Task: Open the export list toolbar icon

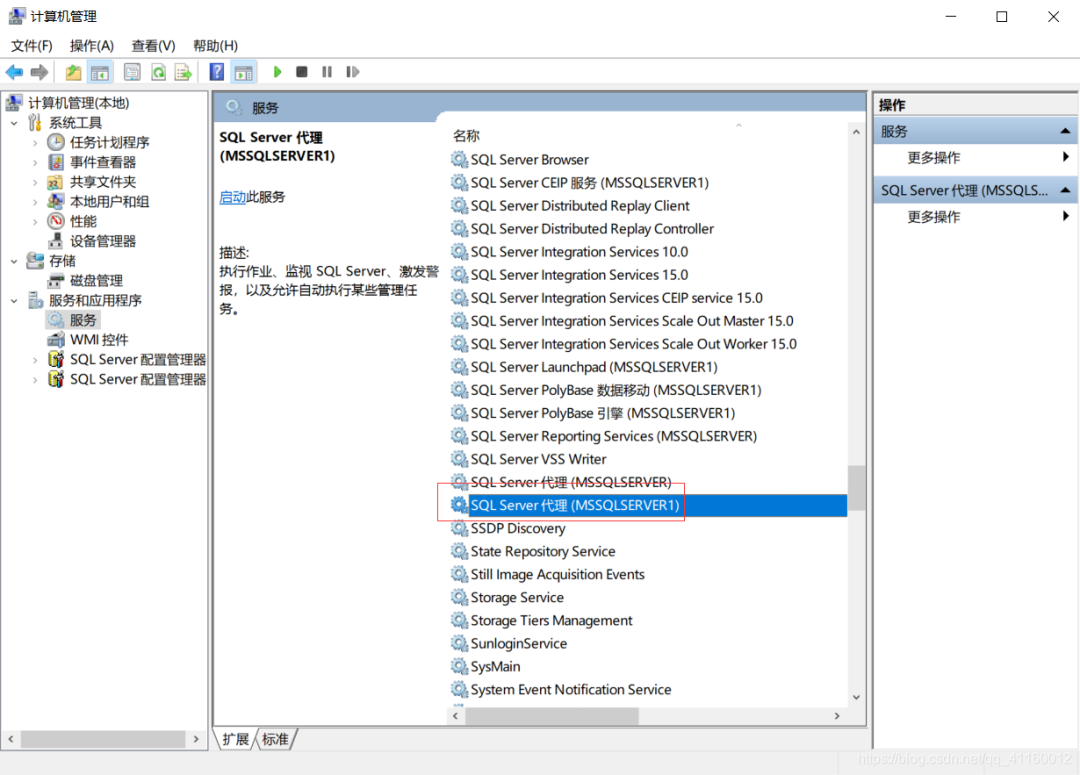Action: tap(184, 71)
